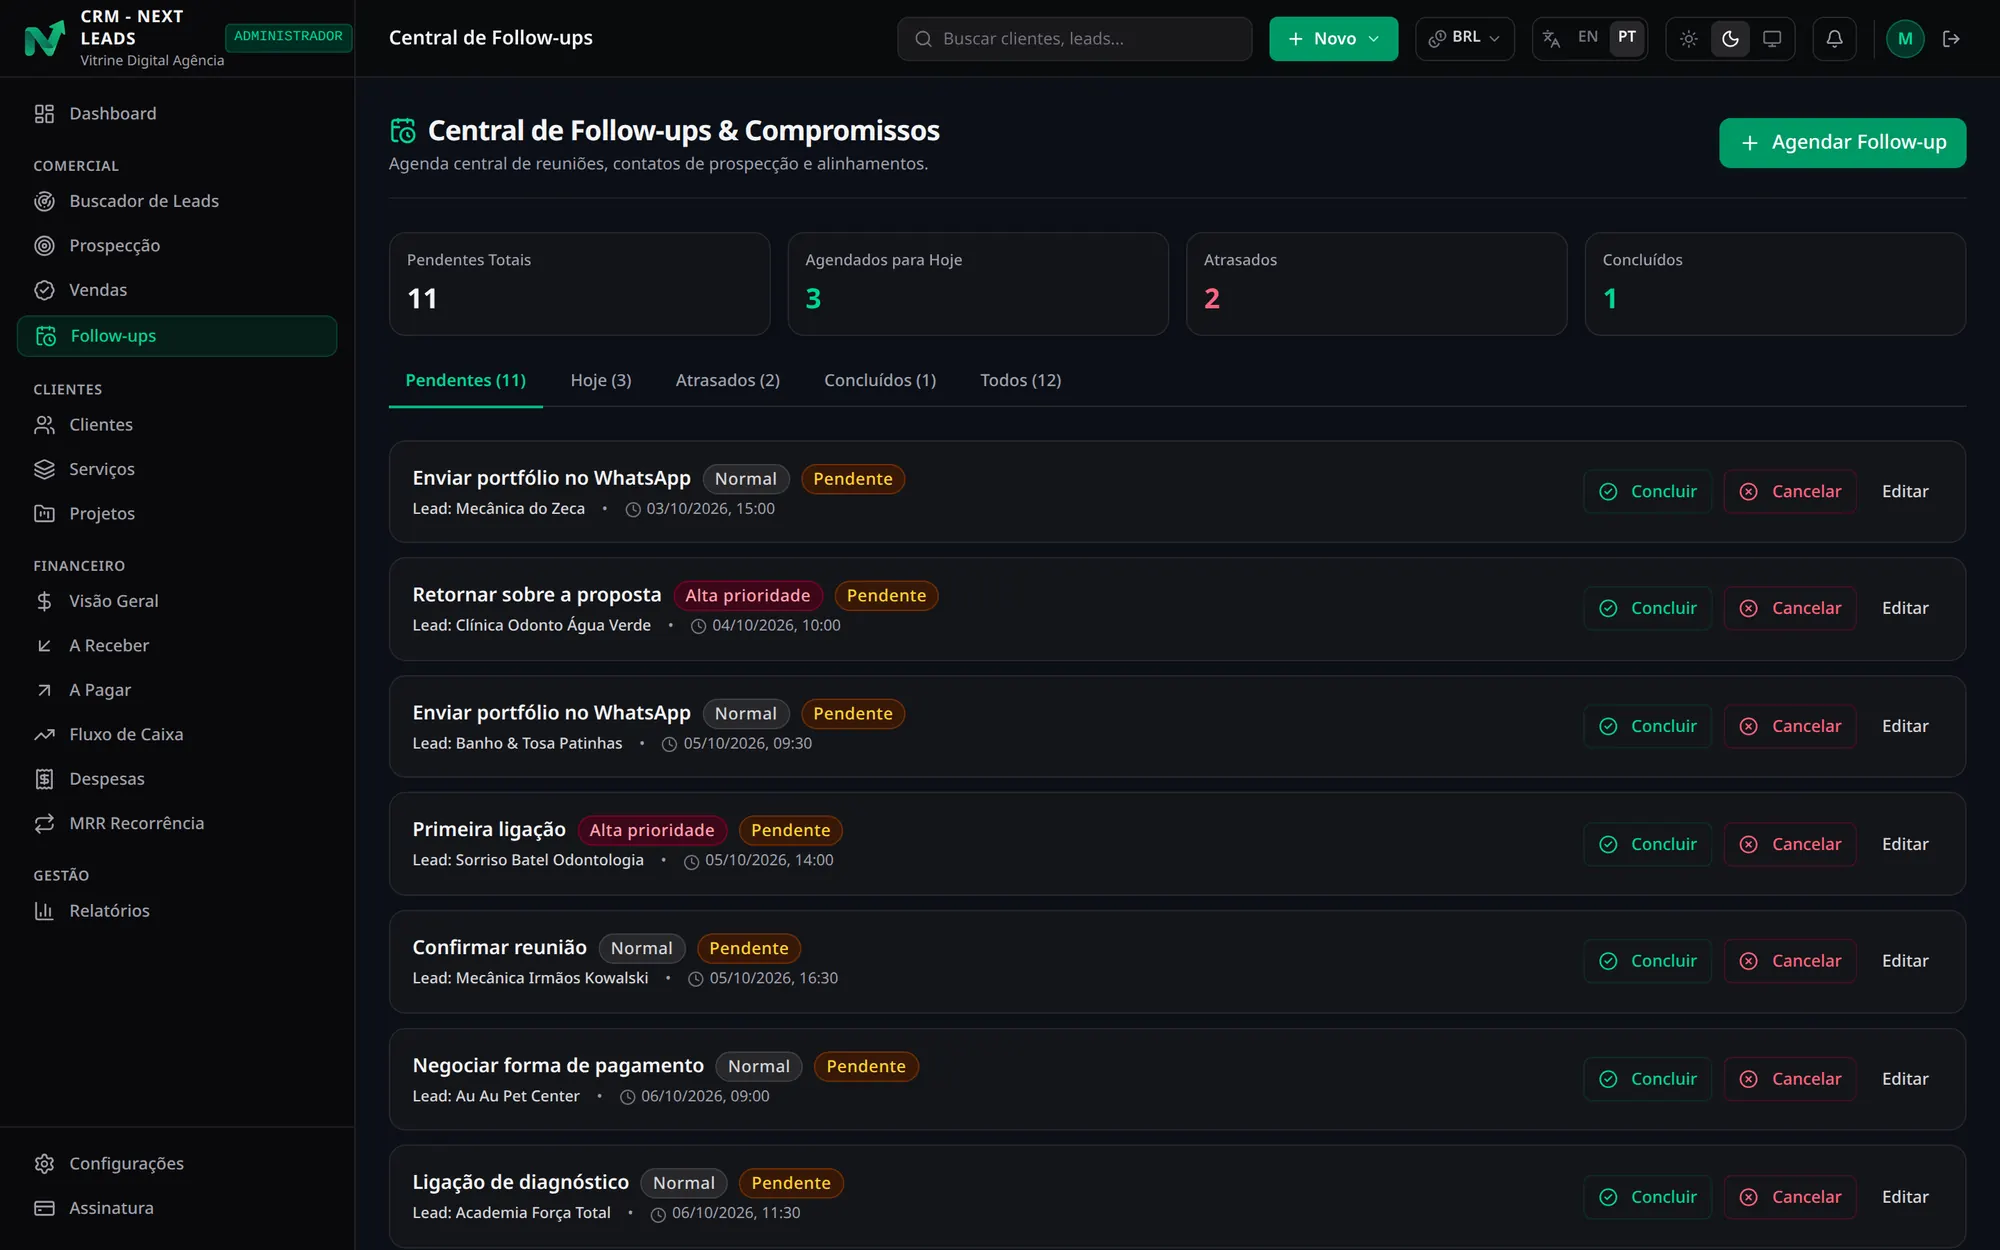2000x1250 pixels.
Task: Cancelar the Confirmar reunião follow-up
Action: (x=1790, y=961)
